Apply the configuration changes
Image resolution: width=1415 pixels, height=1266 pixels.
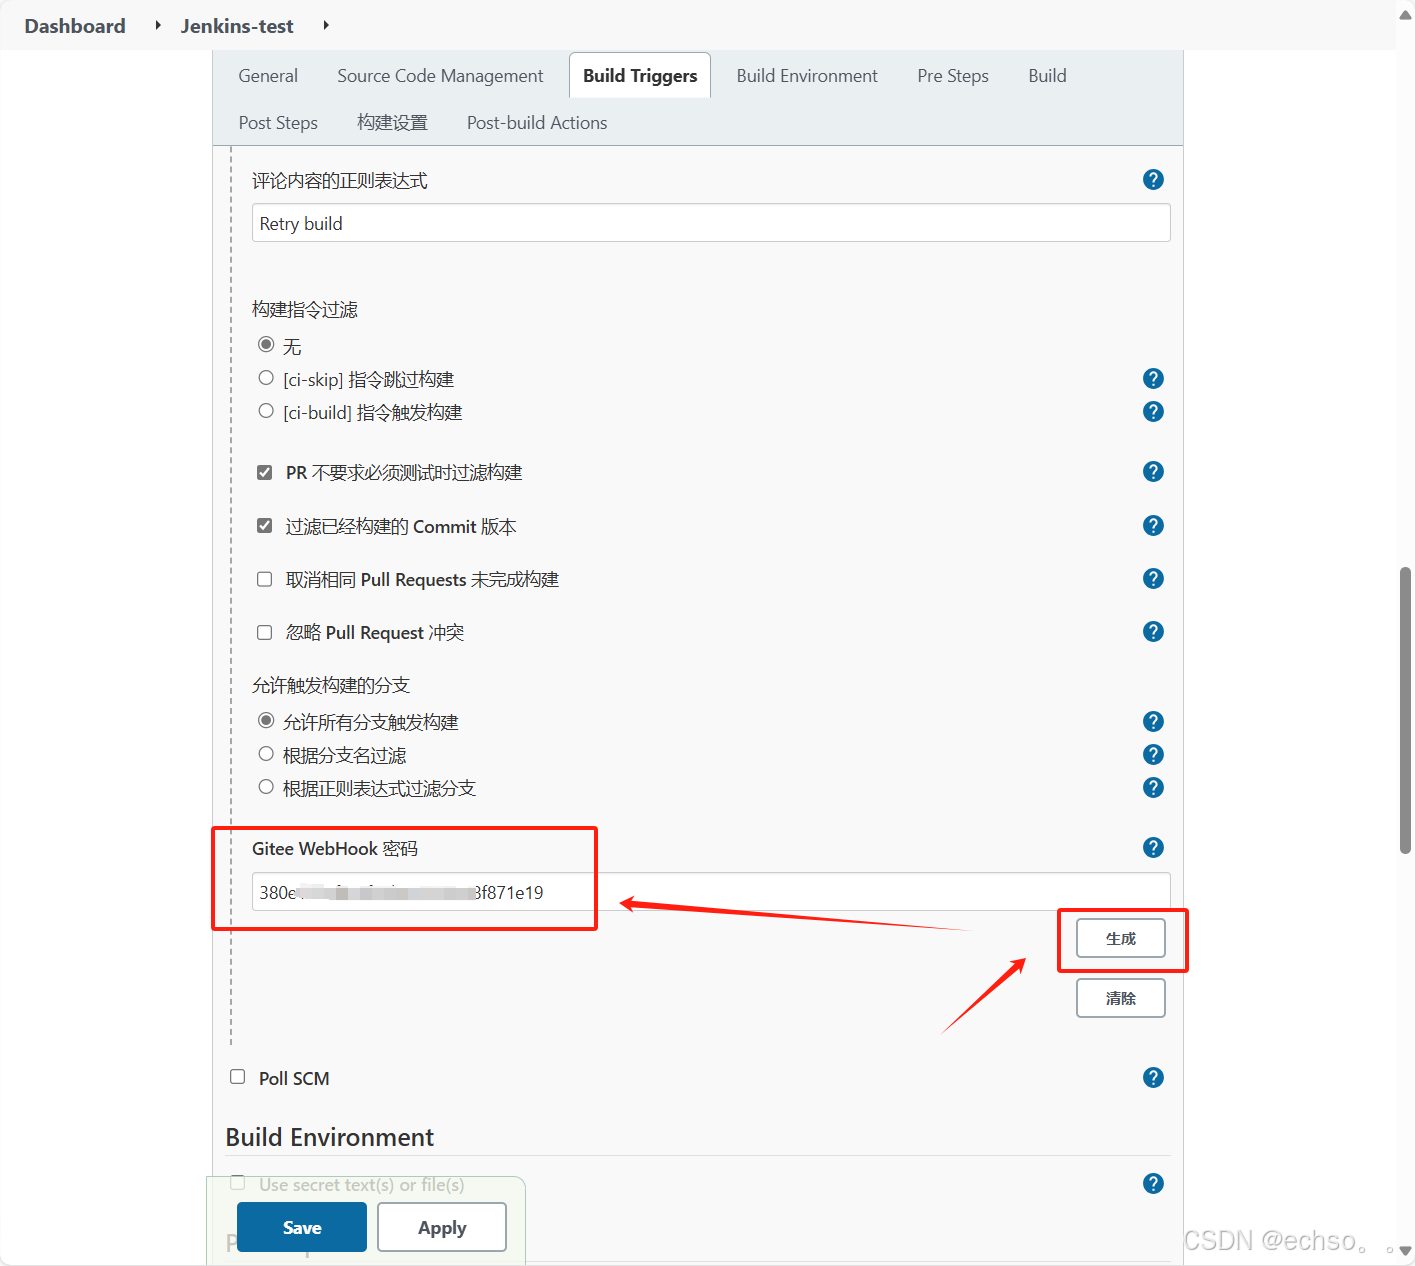click(x=442, y=1227)
